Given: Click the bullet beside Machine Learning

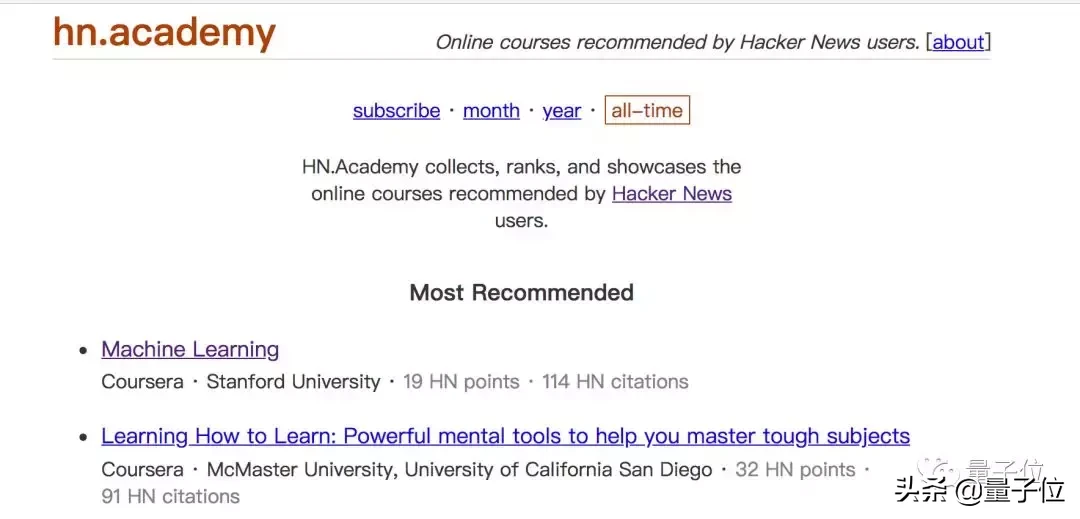Looking at the screenshot, I should [84, 351].
